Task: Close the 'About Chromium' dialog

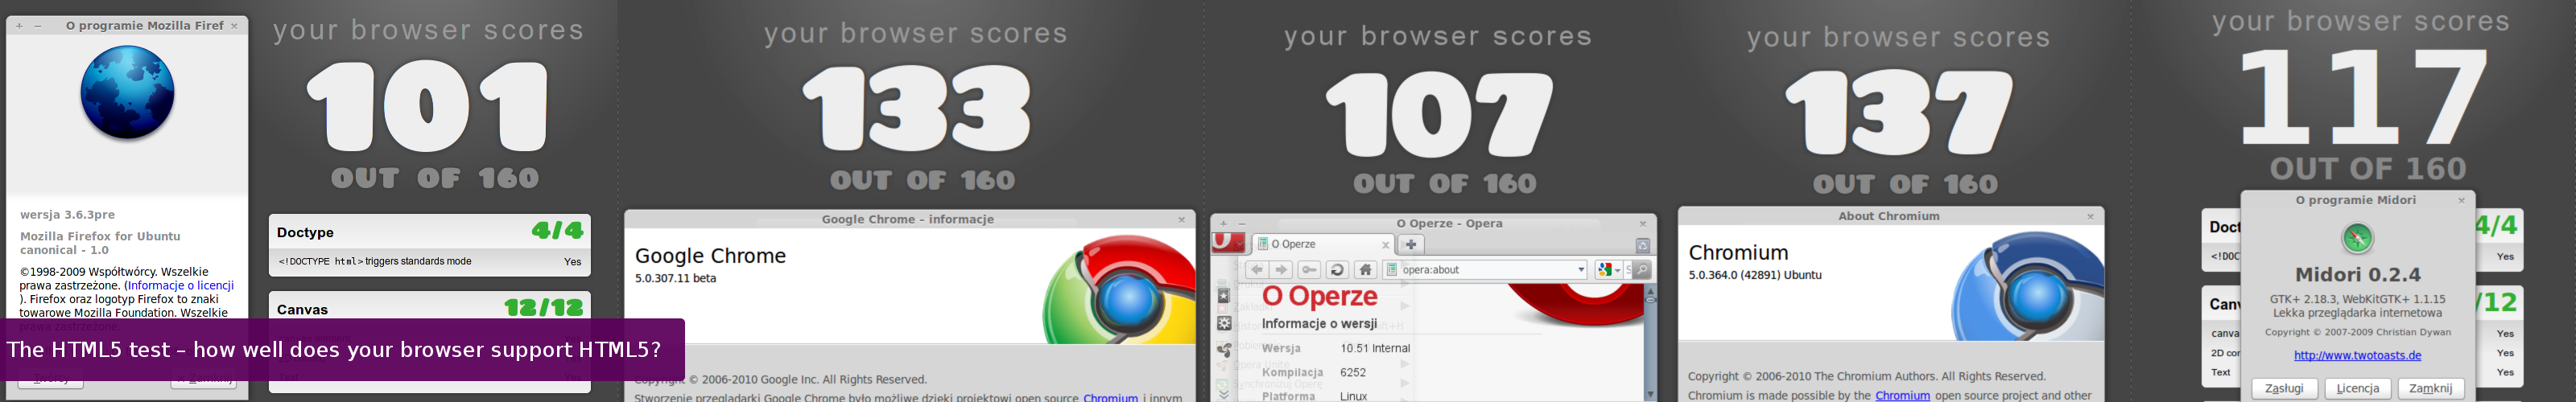Action: tap(2090, 216)
